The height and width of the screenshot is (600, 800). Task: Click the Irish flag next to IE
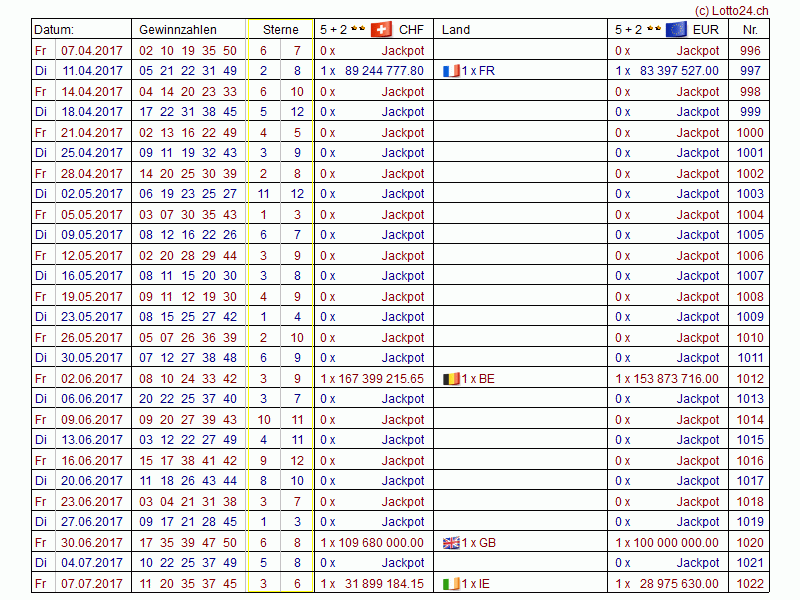coord(450,584)
